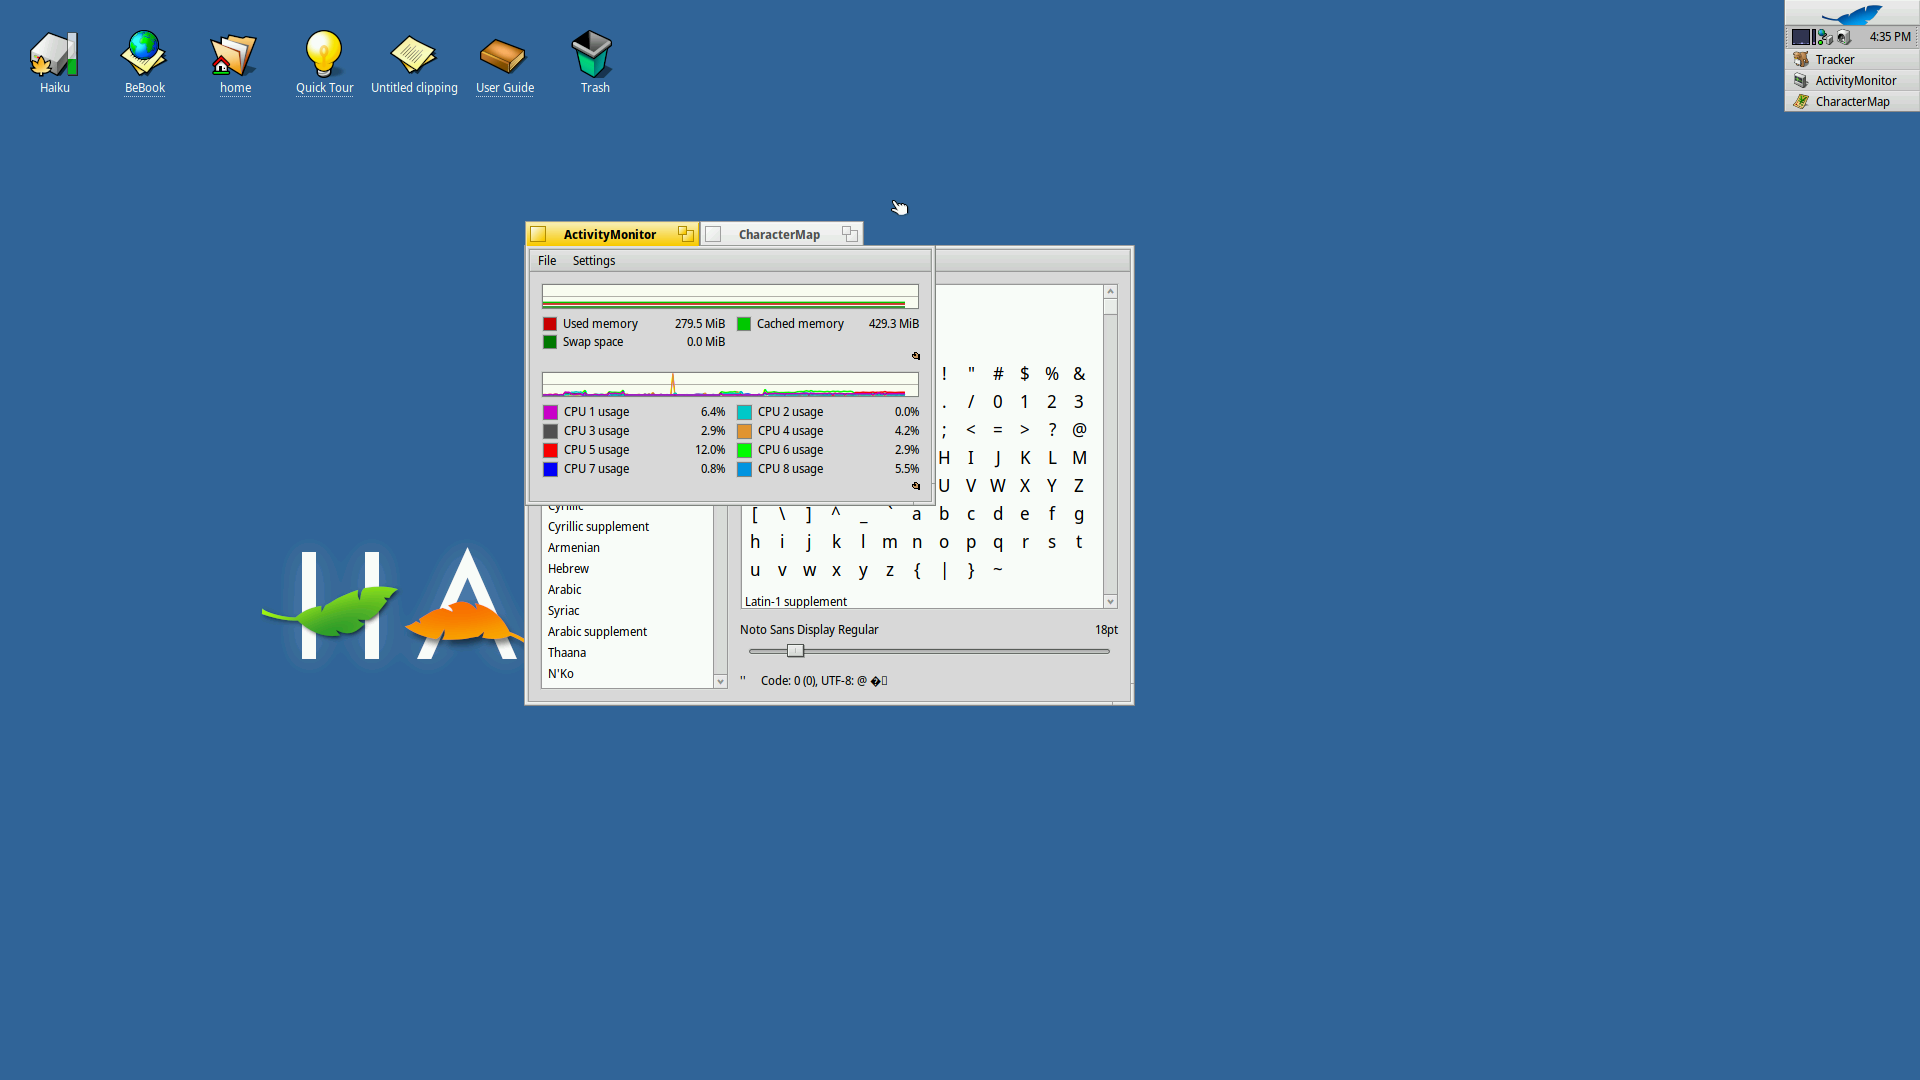Select Armenian in the block list
Image resolution: width=1920 pixels, height=1080 pixels.
click(627, 548)
